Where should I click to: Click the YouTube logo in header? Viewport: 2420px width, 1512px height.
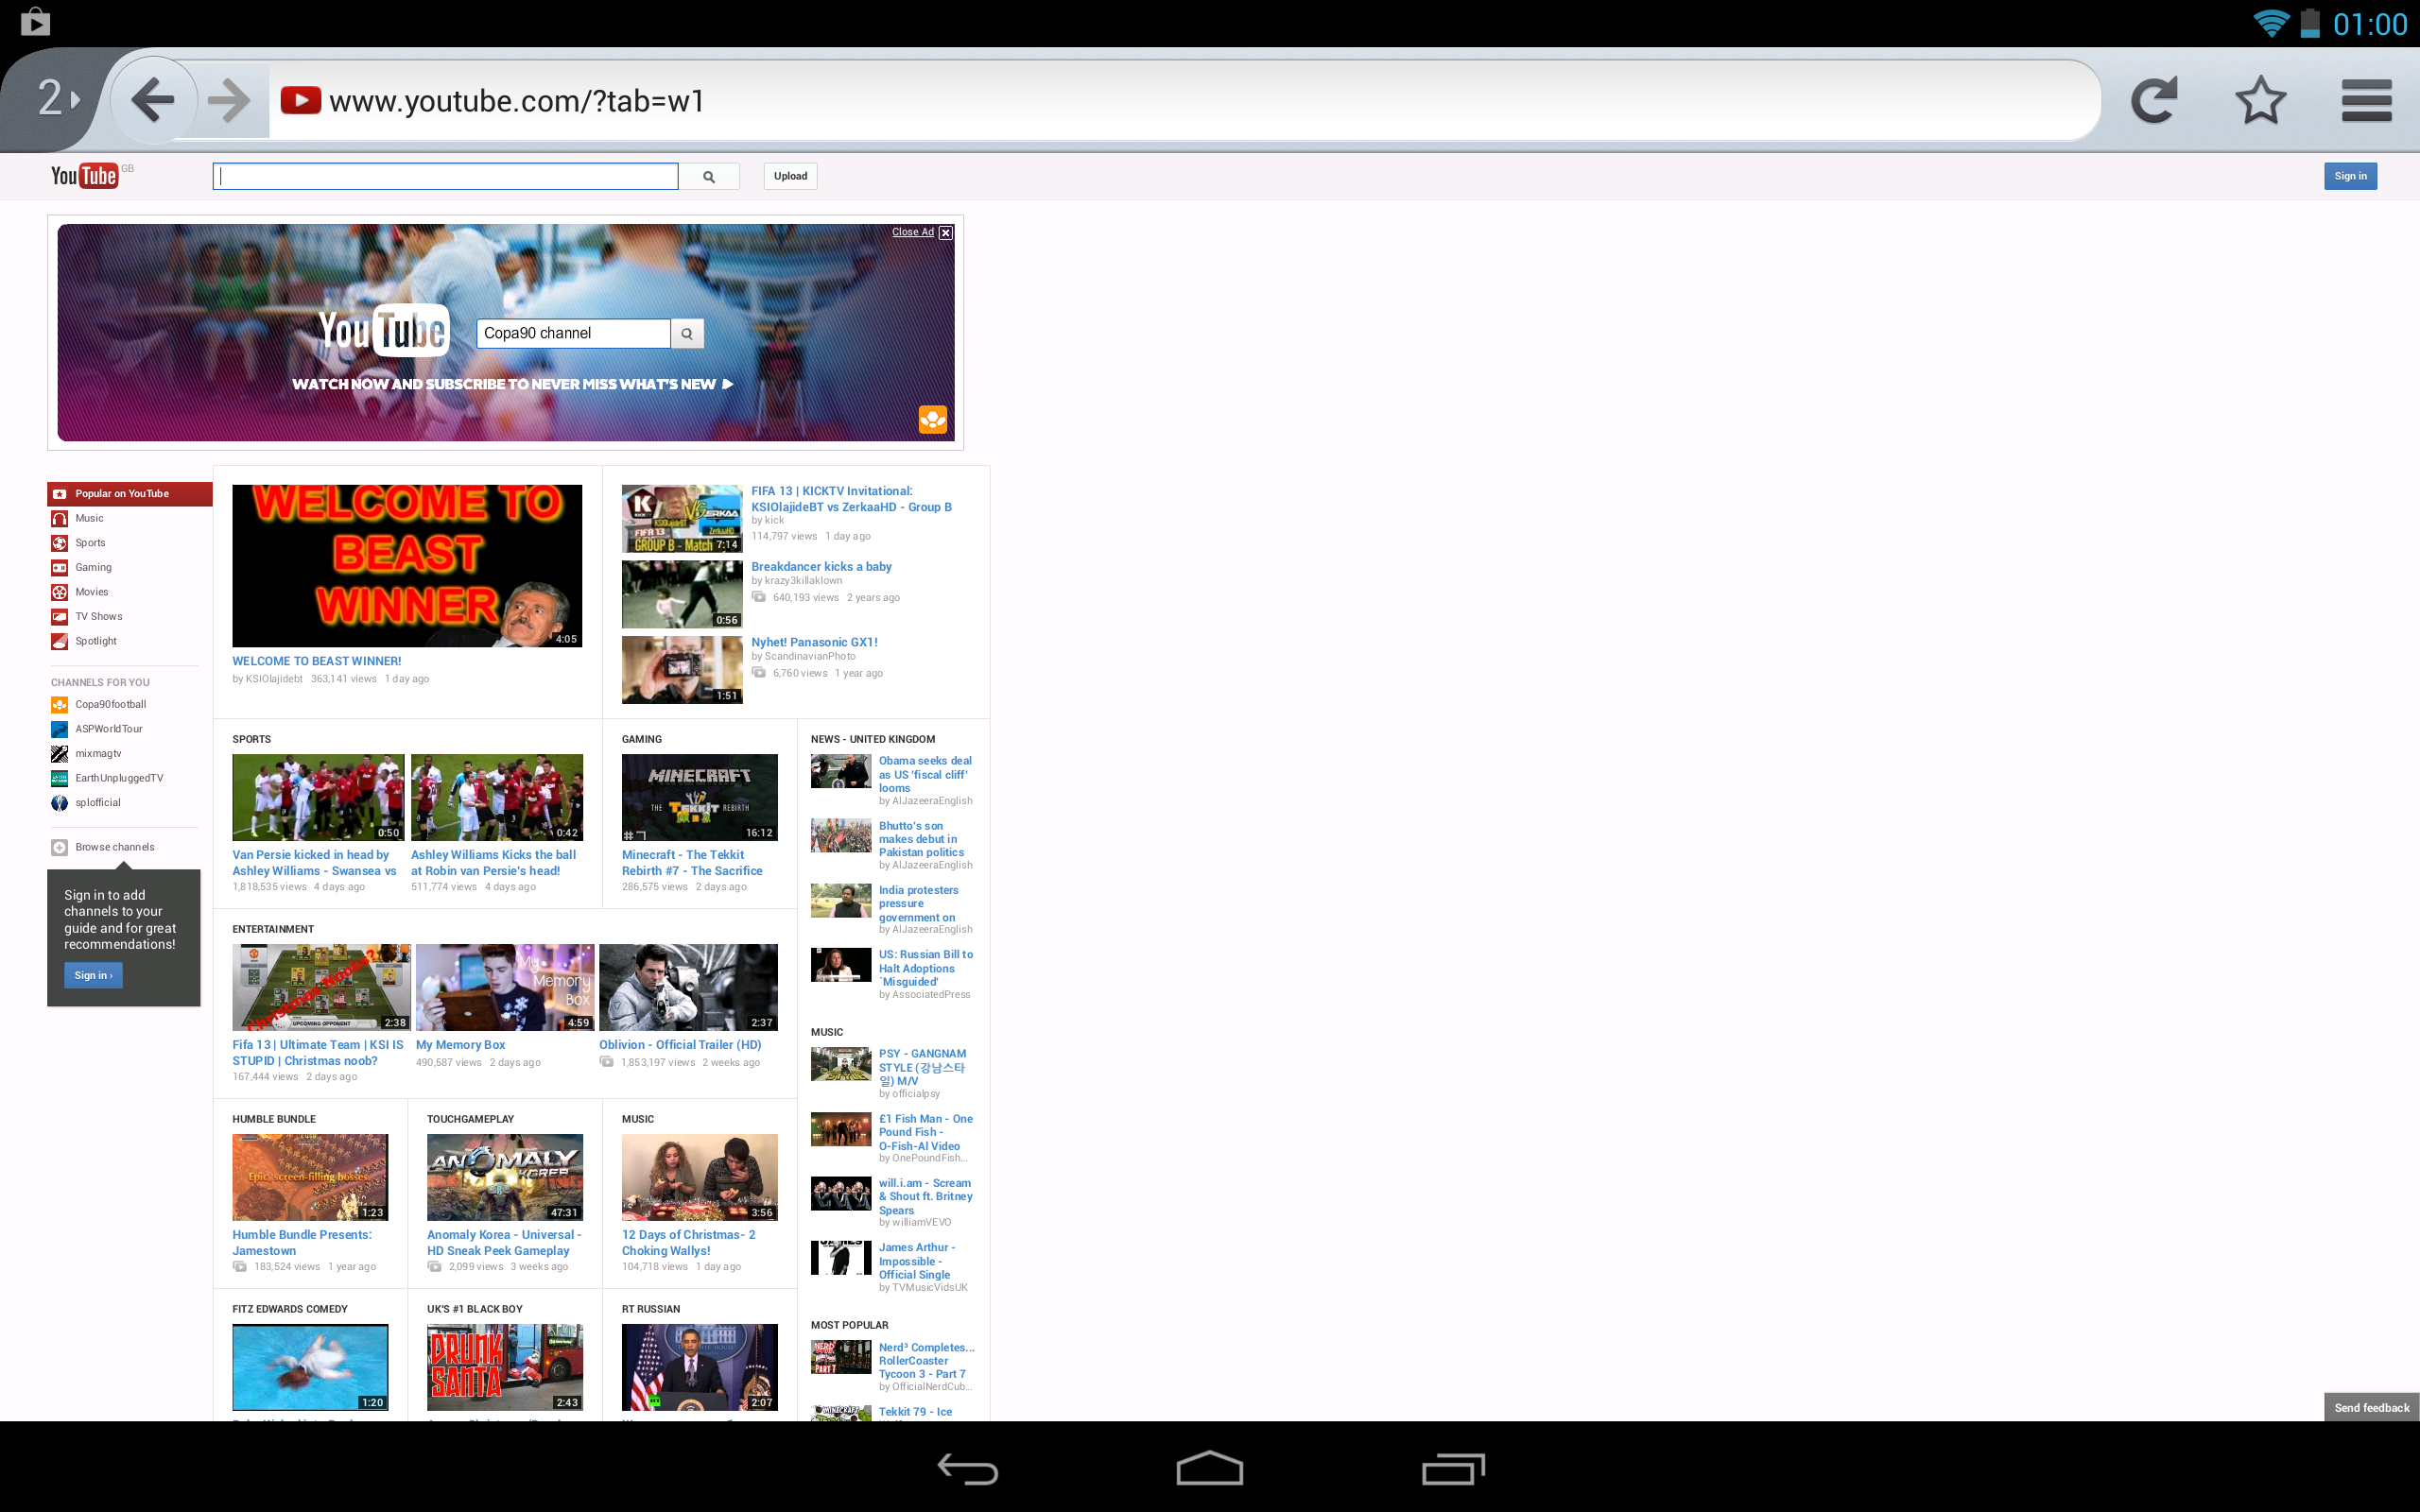pyautogui.click(x=85, y=176)
